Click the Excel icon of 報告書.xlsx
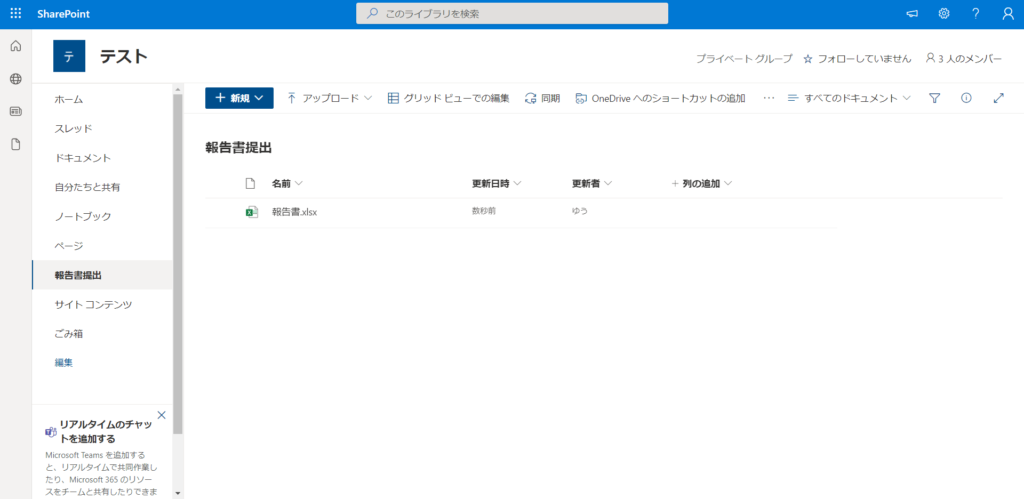The width and height of the screenshot is (1024, 499). tap(251, 212)
